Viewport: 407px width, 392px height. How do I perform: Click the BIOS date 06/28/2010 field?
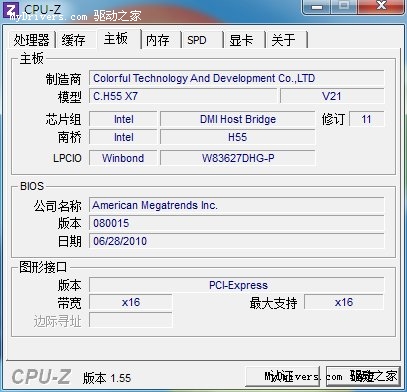(237, 241)
